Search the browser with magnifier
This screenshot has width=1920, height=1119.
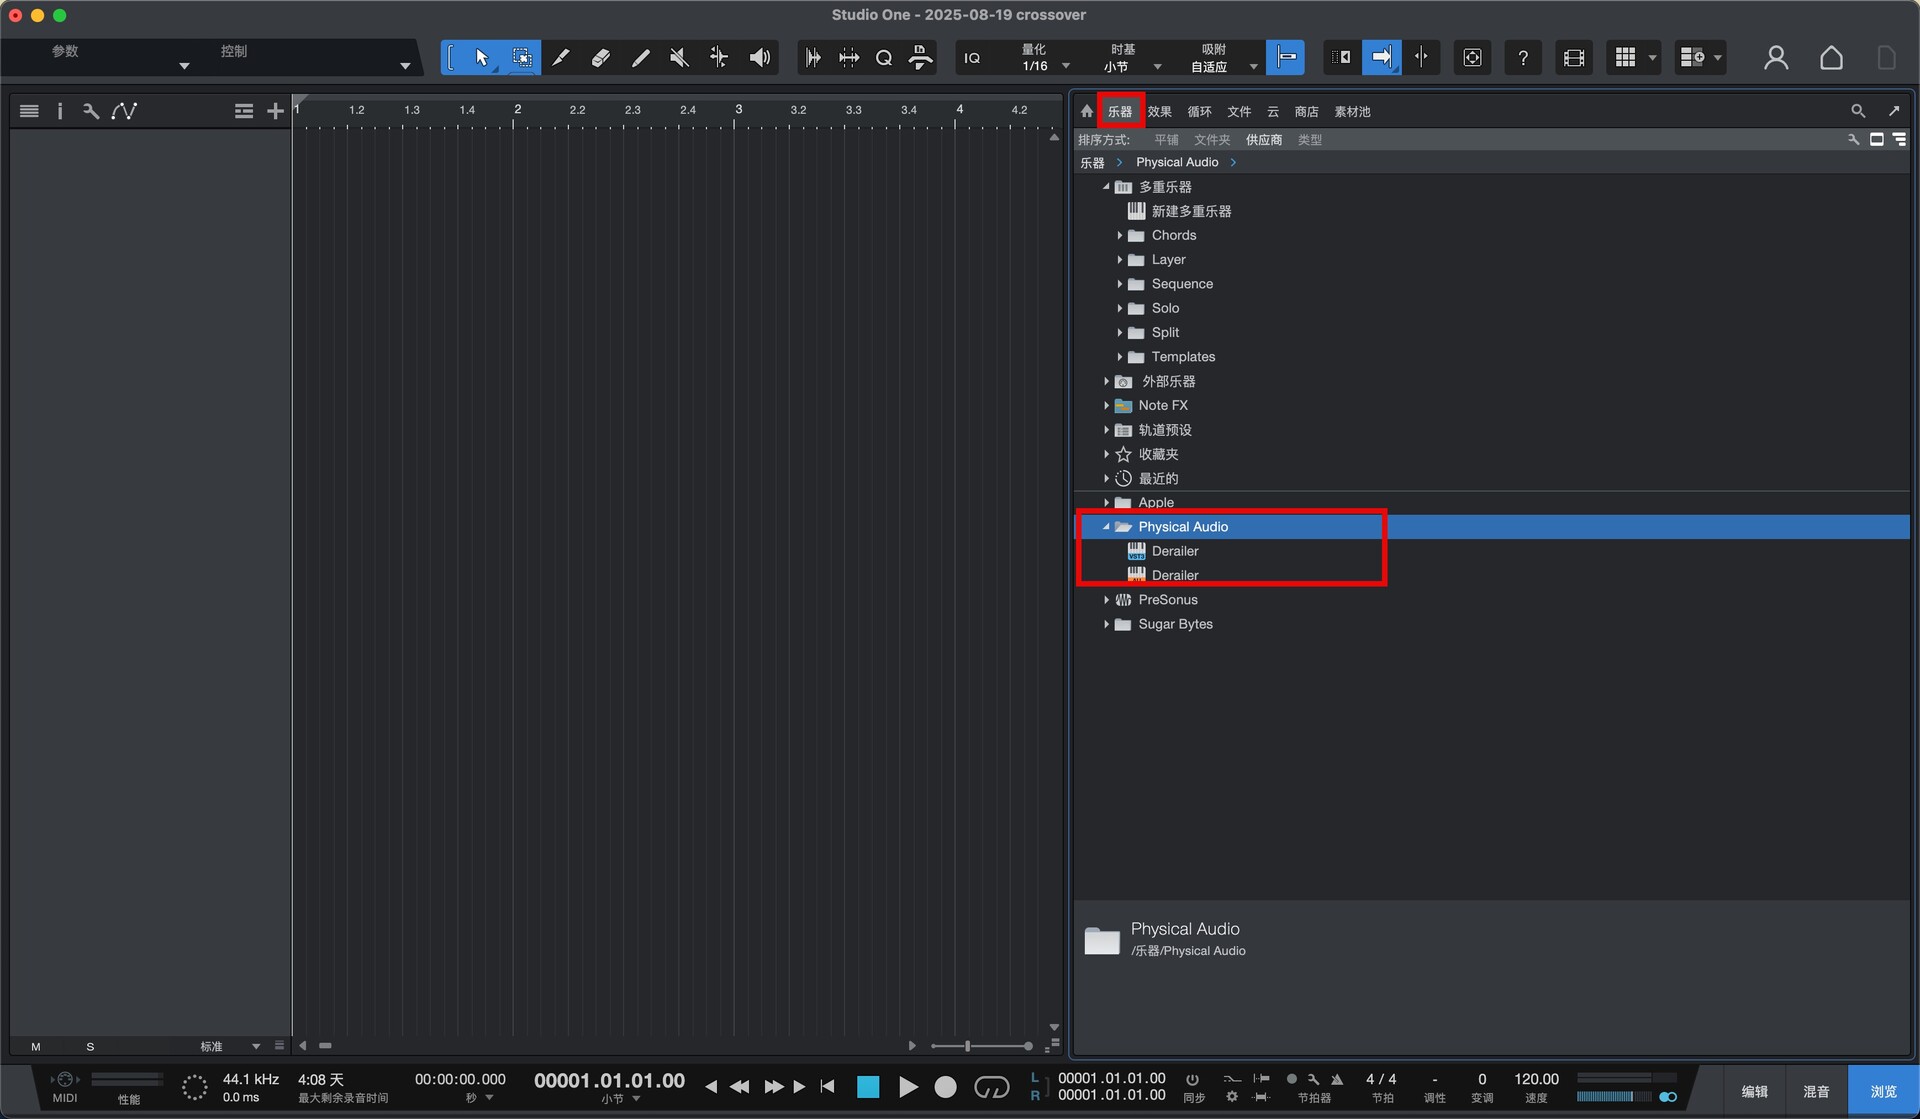[x=1858, y=111]
